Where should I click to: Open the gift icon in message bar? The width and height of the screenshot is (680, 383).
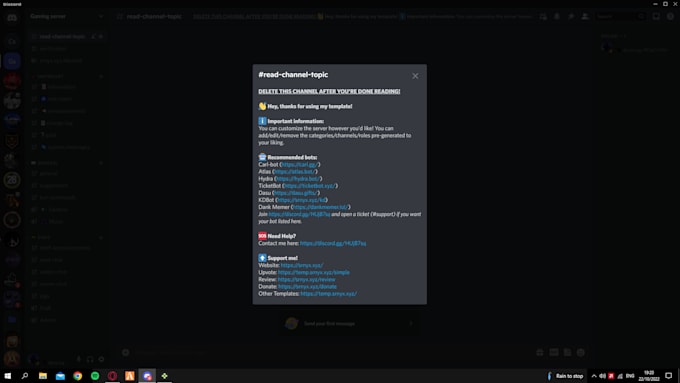tap(540, 353)
